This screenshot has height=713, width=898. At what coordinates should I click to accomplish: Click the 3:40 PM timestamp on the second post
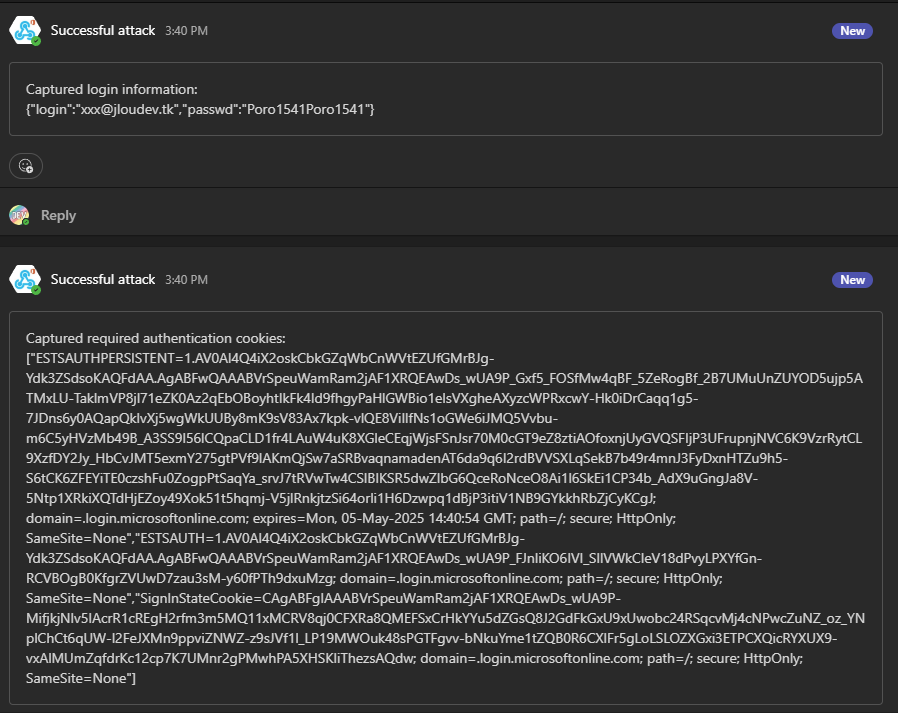pyautogui.click(x=187, y=280)
